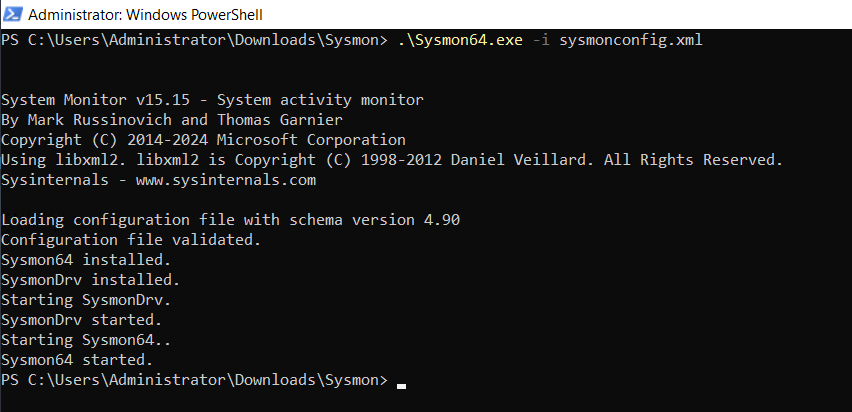Click the Sysmon64 installed line

coord(86,260)
